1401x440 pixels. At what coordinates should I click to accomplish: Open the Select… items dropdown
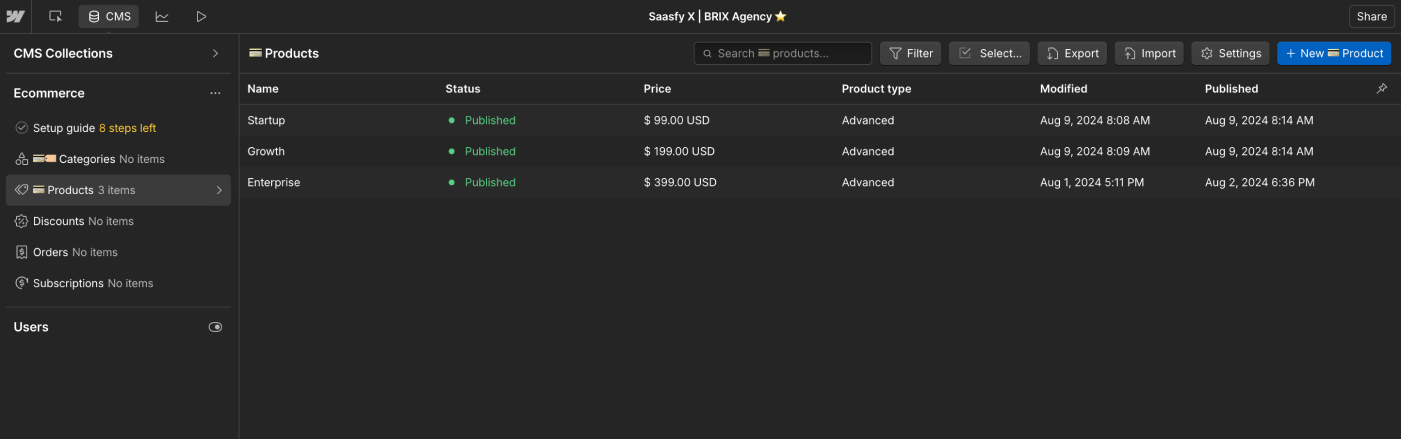989,53
